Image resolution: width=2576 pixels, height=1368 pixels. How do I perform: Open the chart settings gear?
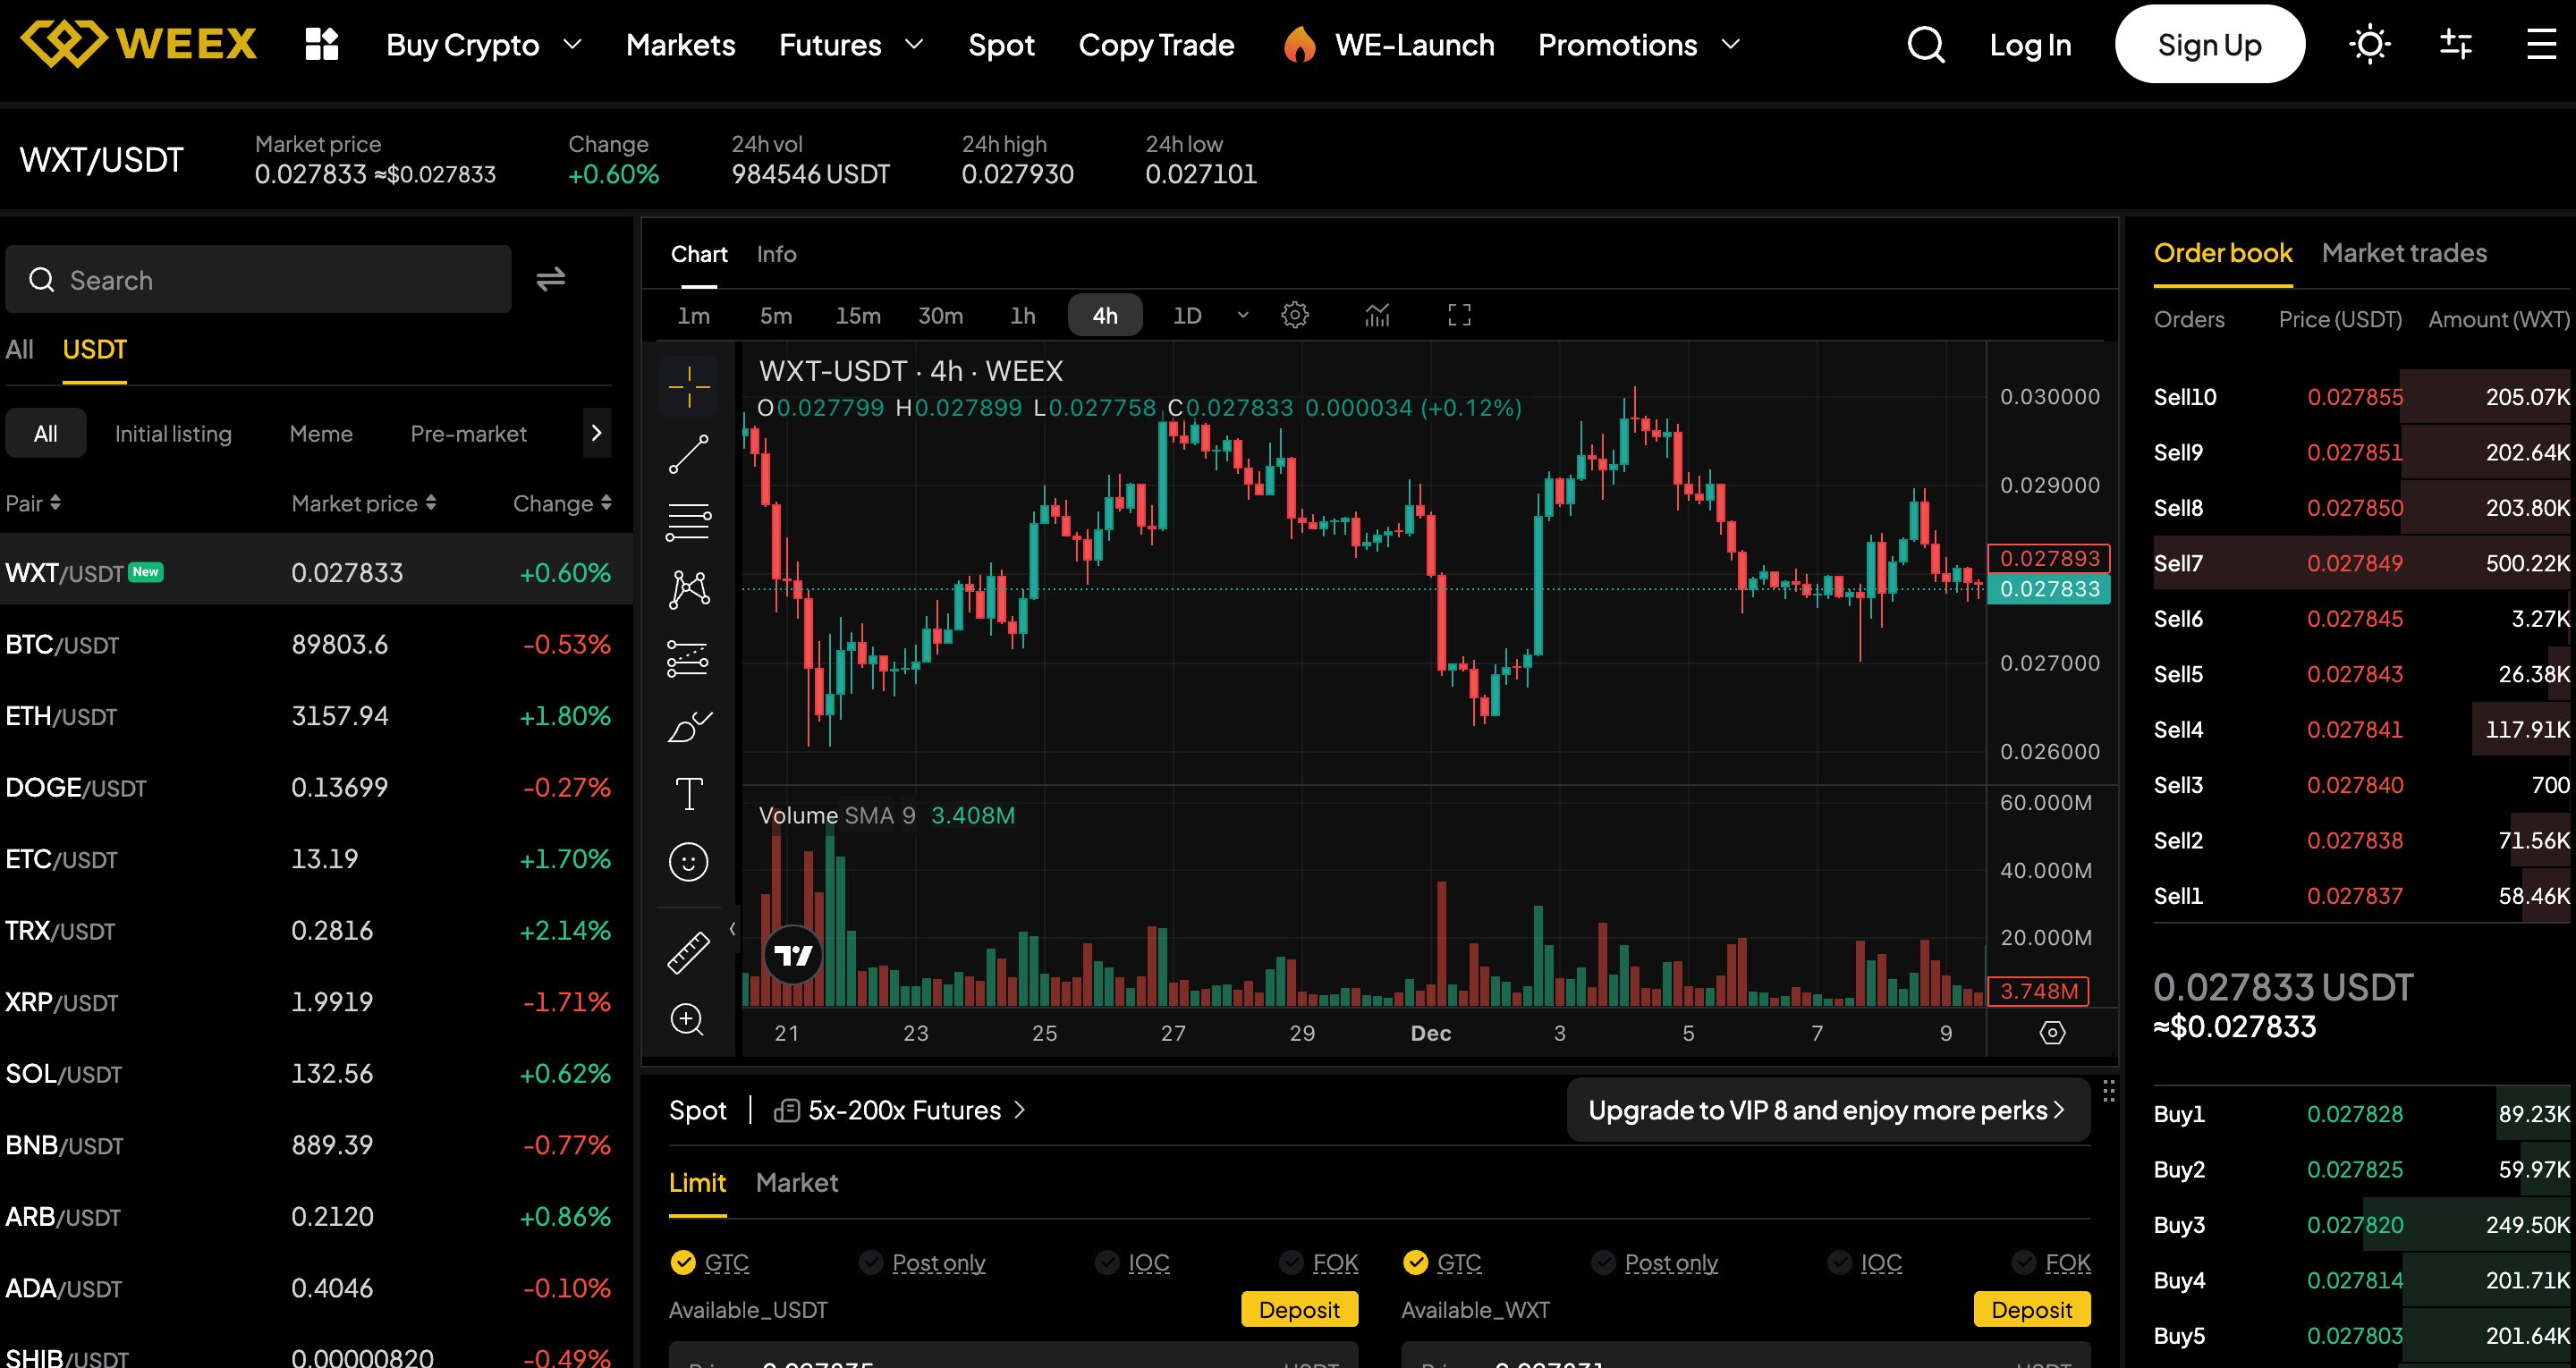[1294, 314]
